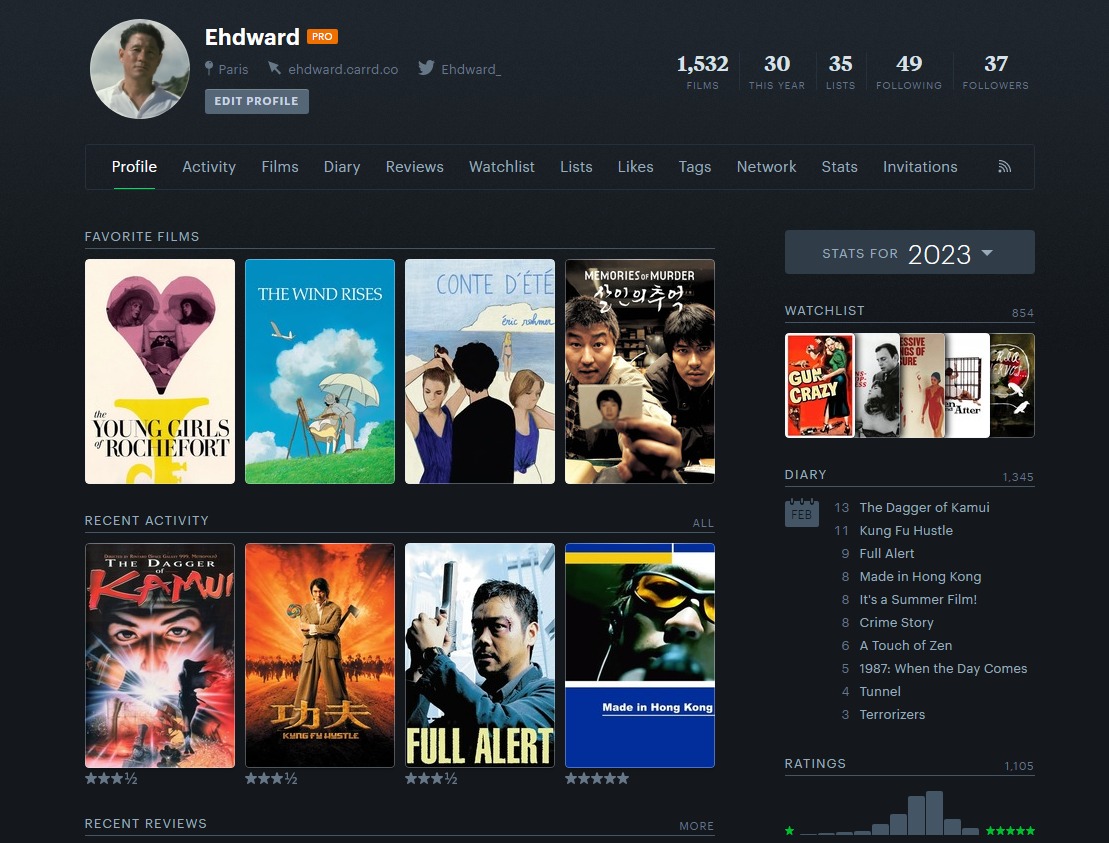1109x843 pixels.
Task: Open the Diary sidebar heading
Action: pos(805,475)
